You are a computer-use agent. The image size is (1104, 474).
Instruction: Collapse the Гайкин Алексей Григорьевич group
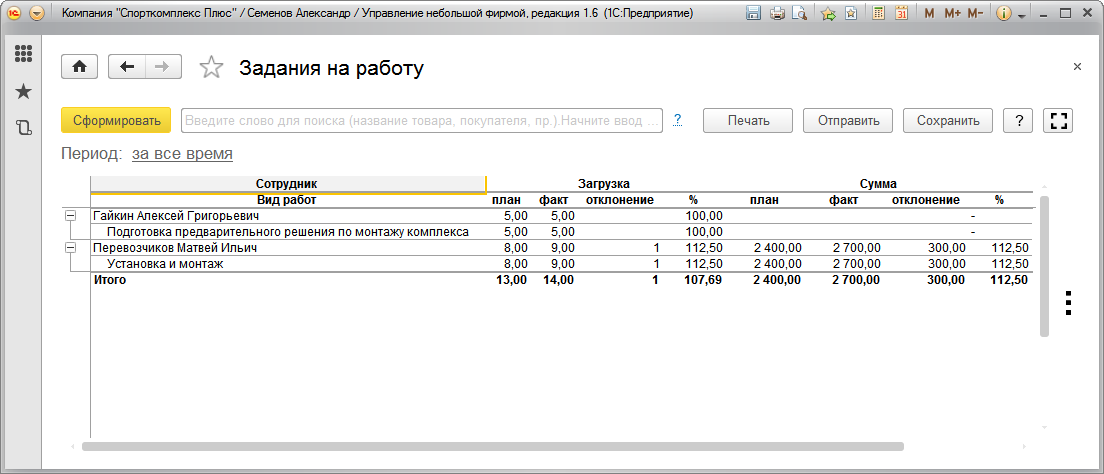[x=70, y=216]
